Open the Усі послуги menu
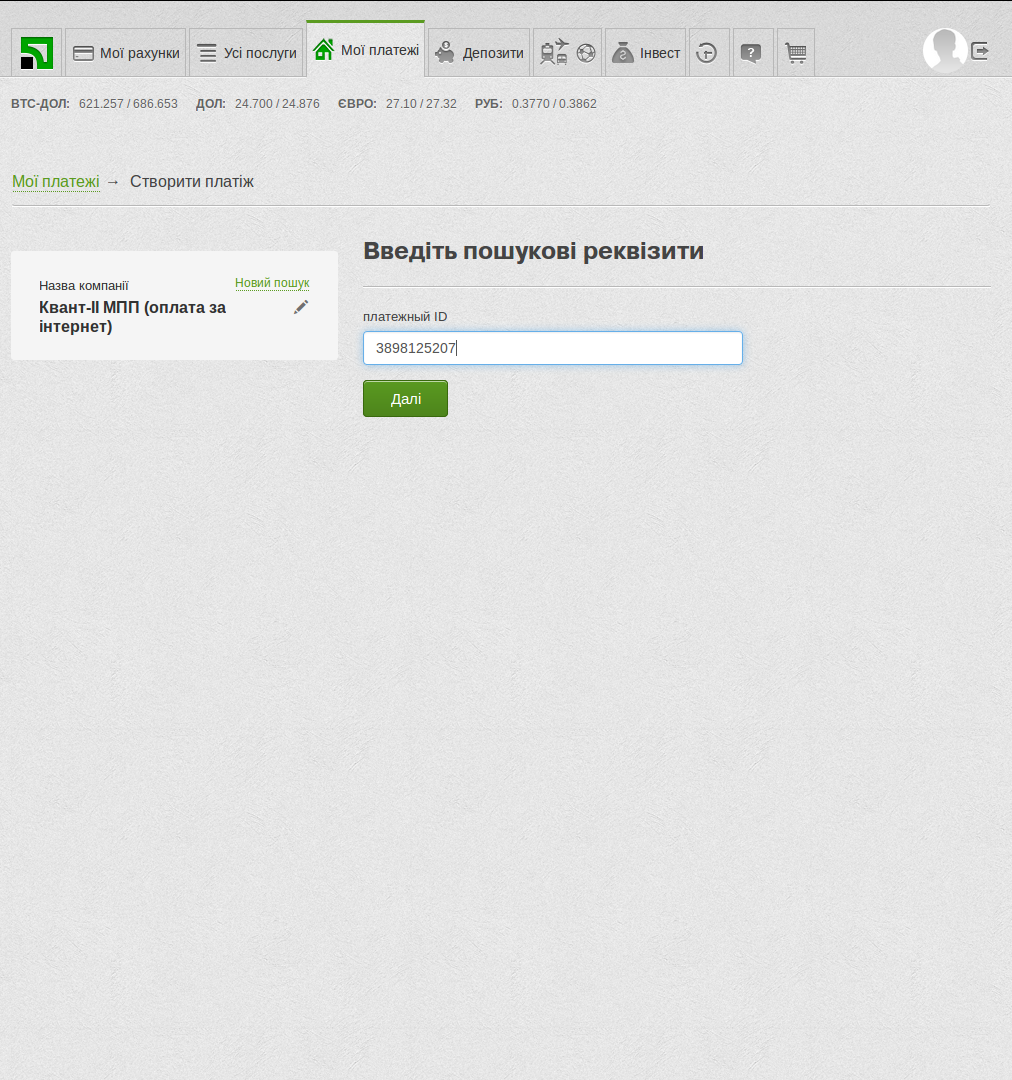This screenshot has height=1080, width=1012. tap(246, 53)
